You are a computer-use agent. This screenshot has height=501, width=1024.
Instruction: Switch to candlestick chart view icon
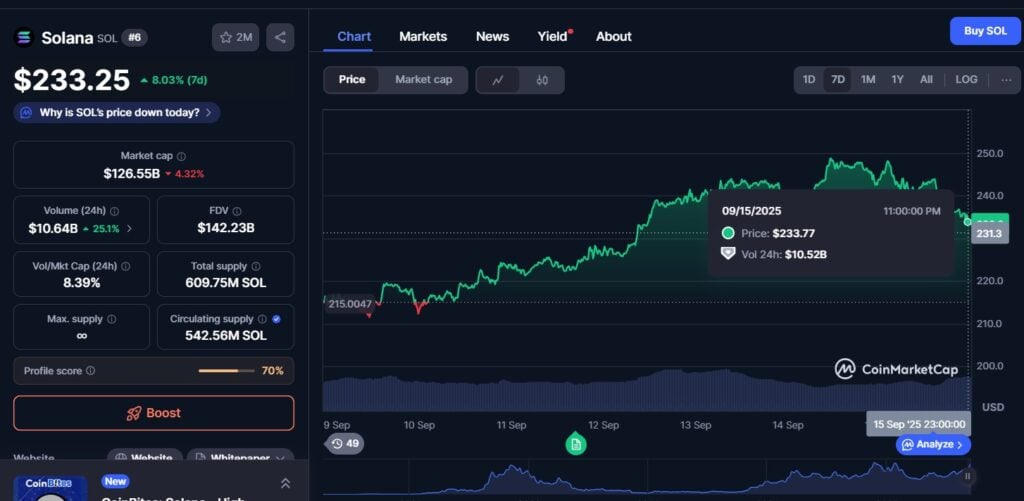[542, 80]
